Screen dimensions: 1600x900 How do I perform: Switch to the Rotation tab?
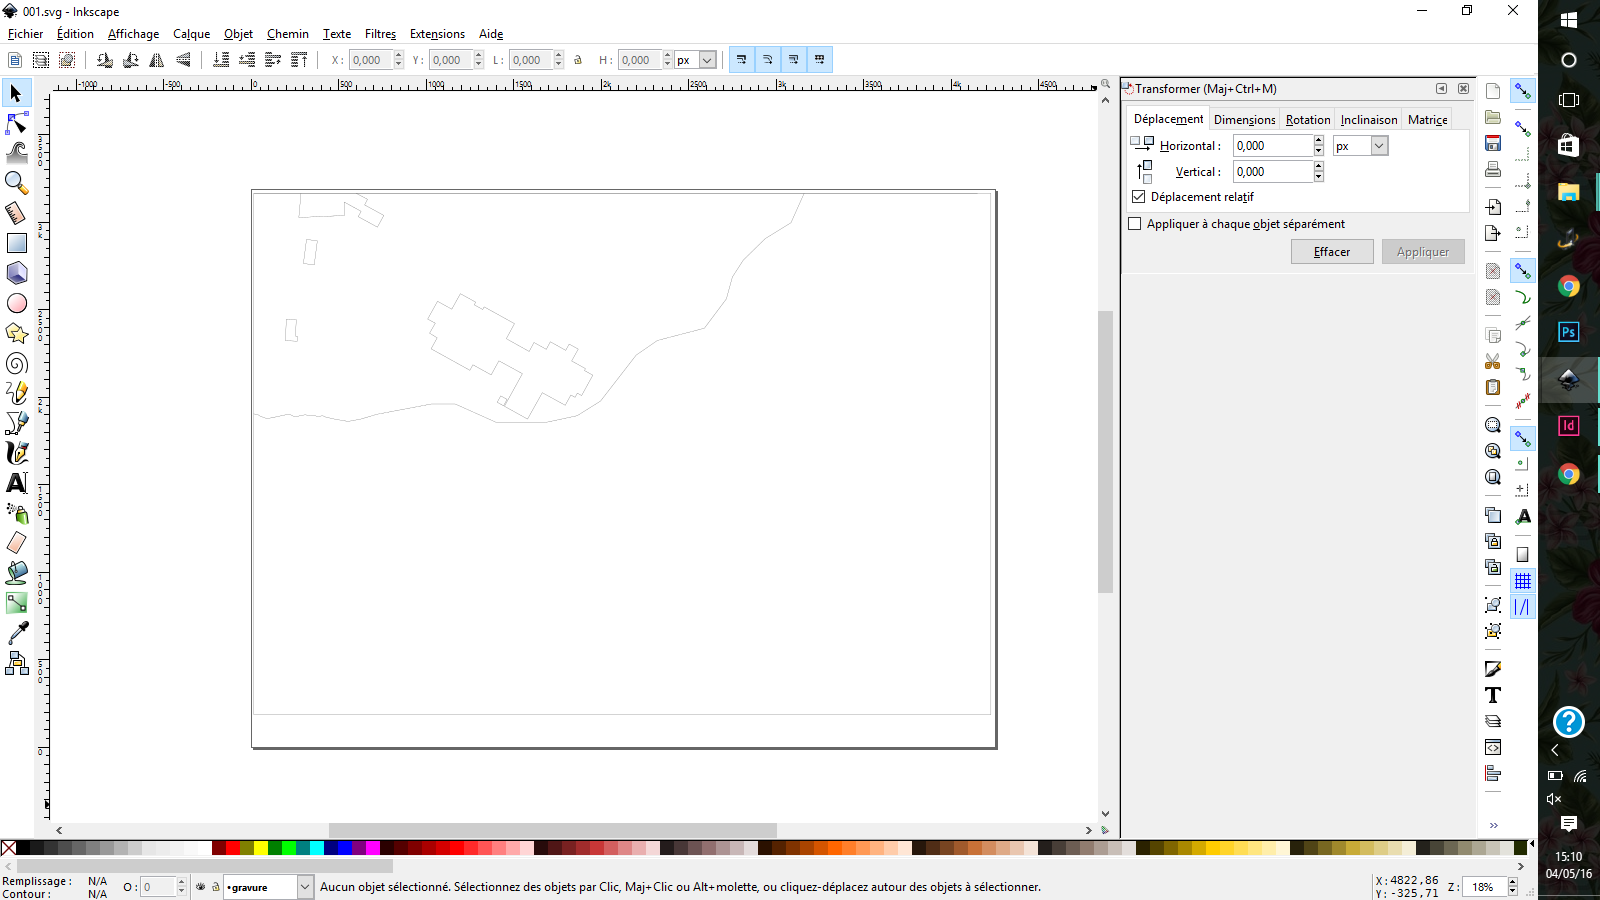point(1307,120)
